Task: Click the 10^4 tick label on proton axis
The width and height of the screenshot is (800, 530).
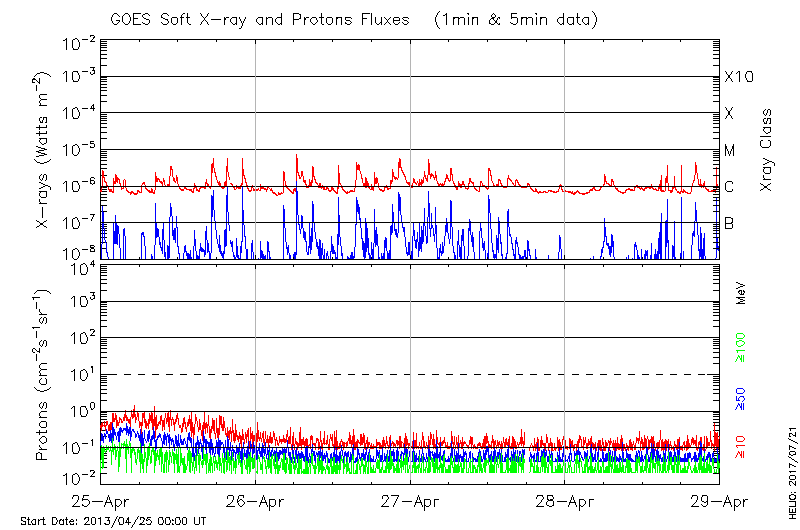Action: [80, 266]
